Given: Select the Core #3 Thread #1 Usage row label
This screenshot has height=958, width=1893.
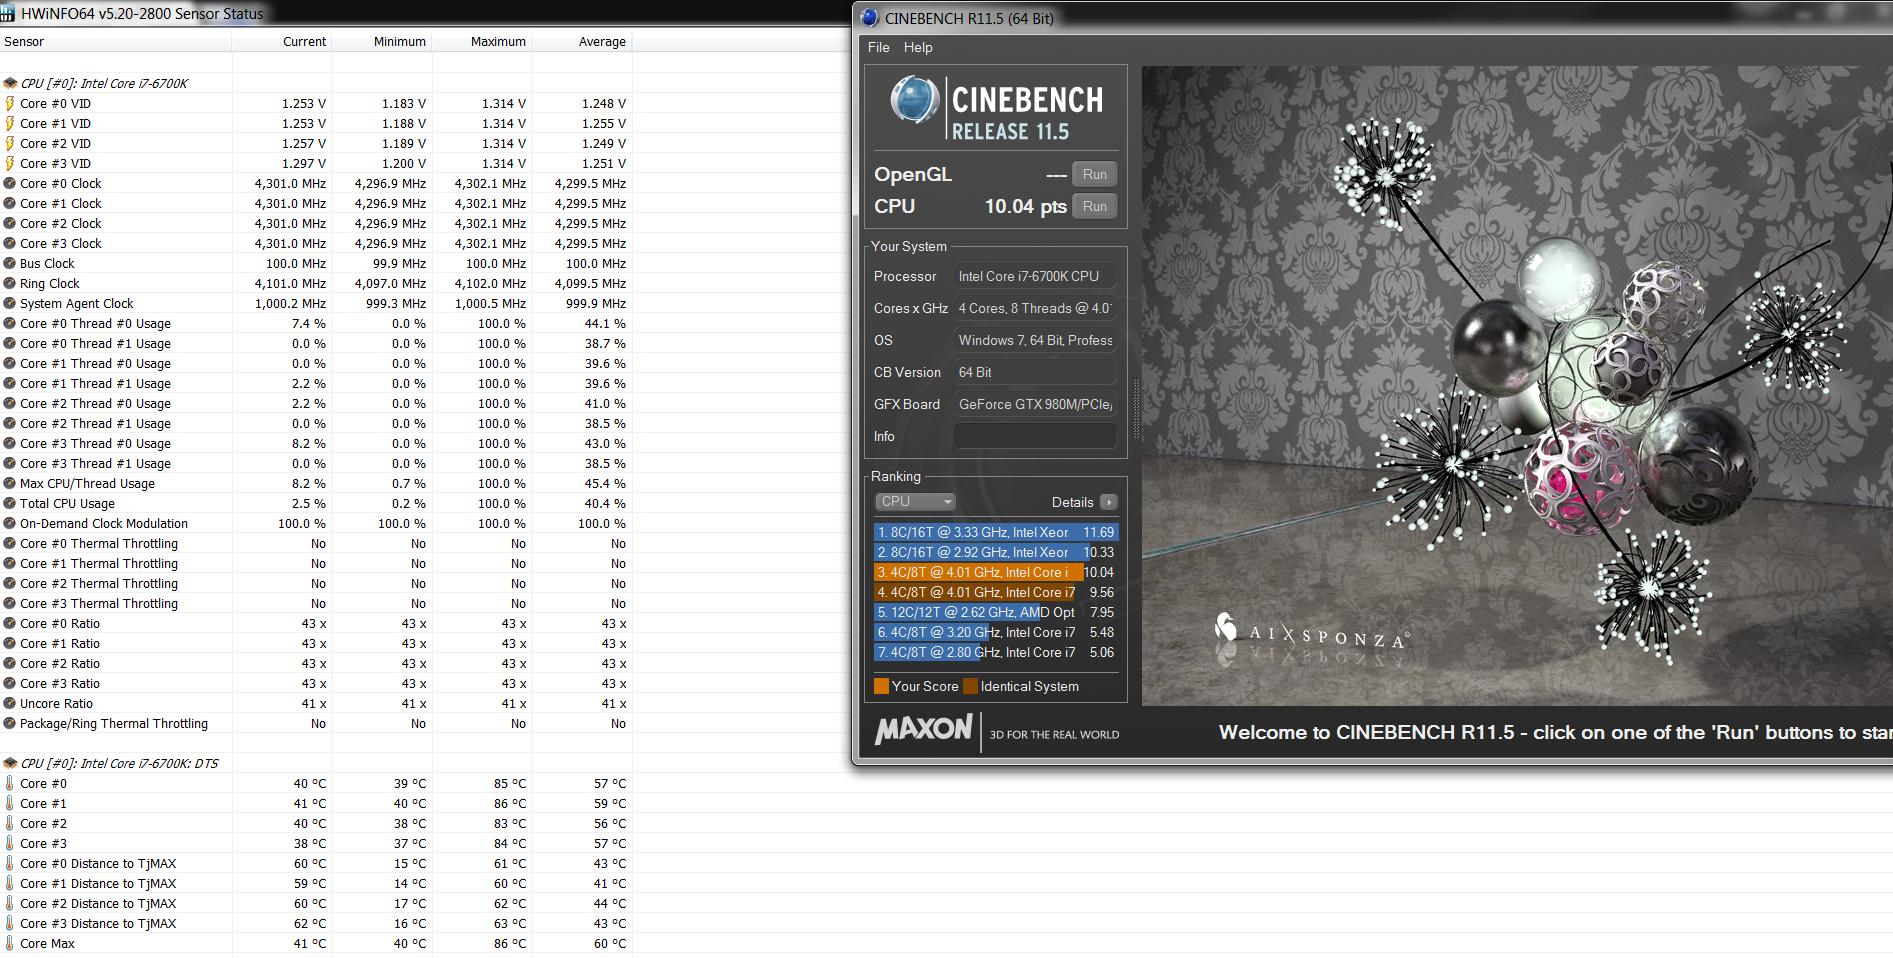Looking at the screenshot, I should [95, 464].
